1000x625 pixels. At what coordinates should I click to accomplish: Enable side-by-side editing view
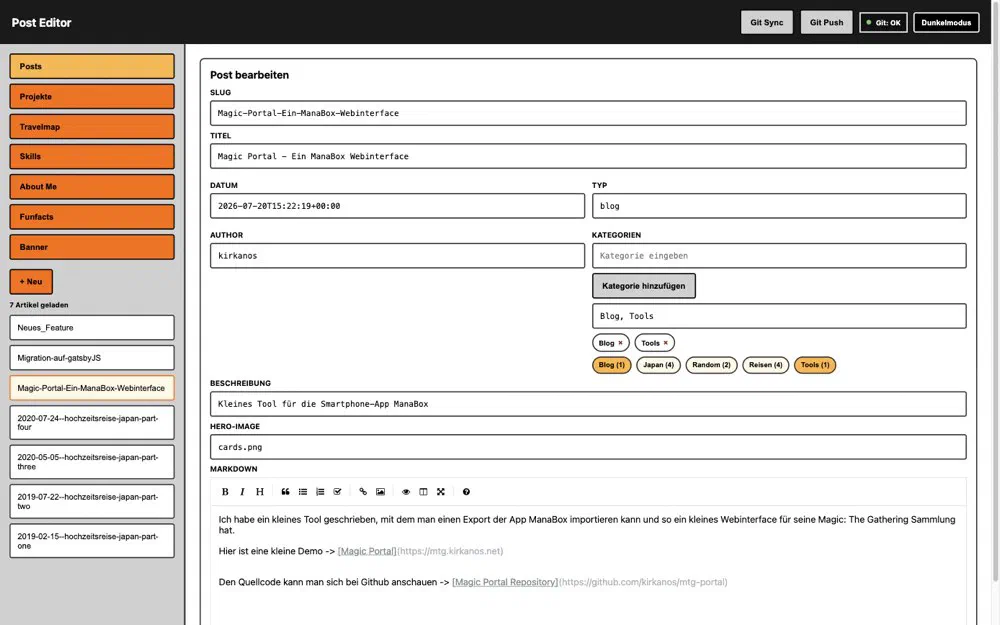423,492
